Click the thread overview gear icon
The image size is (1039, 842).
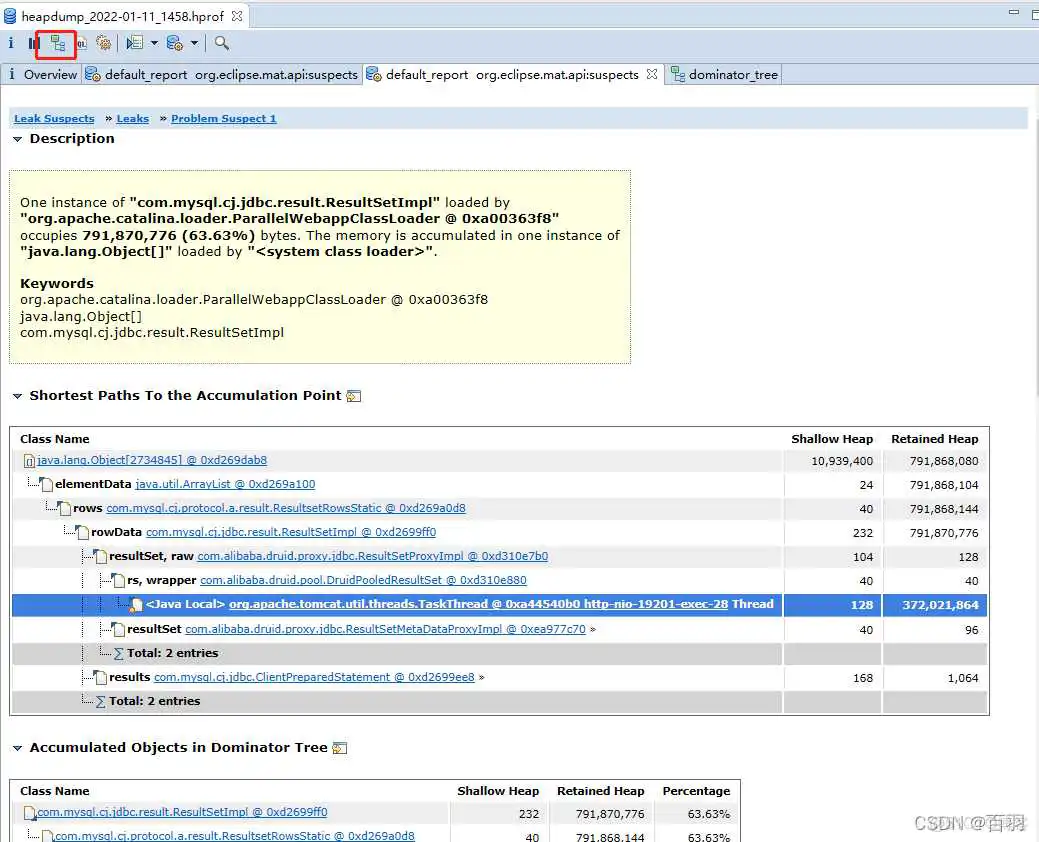click(x=102, y=43)
